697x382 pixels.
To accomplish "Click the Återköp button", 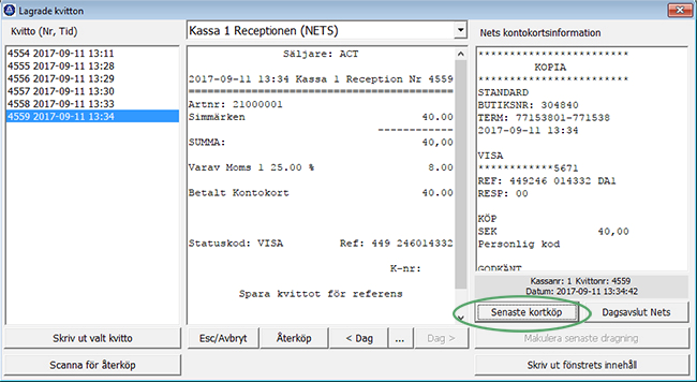I will (294, 338).
